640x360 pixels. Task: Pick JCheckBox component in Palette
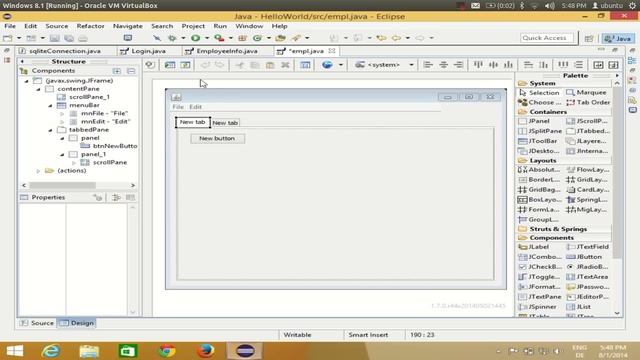[x=540, y=267]
